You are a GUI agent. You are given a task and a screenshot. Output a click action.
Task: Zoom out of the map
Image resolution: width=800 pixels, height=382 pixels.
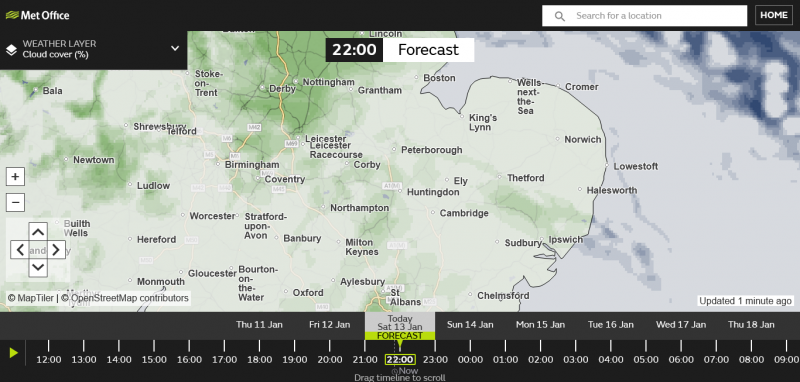tap(15, 202)
